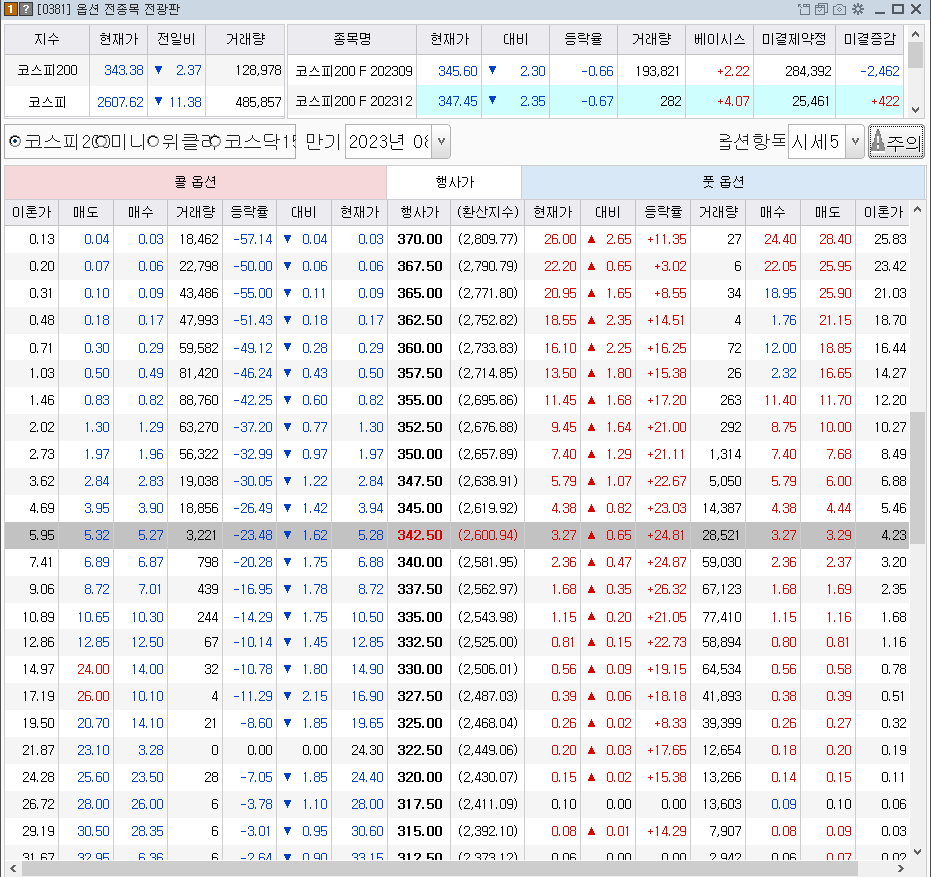The height and width of the screenshot is (877, 931).
Task: Click the left arrow of horizontal scrollbar
Action: tap(12, 869)
